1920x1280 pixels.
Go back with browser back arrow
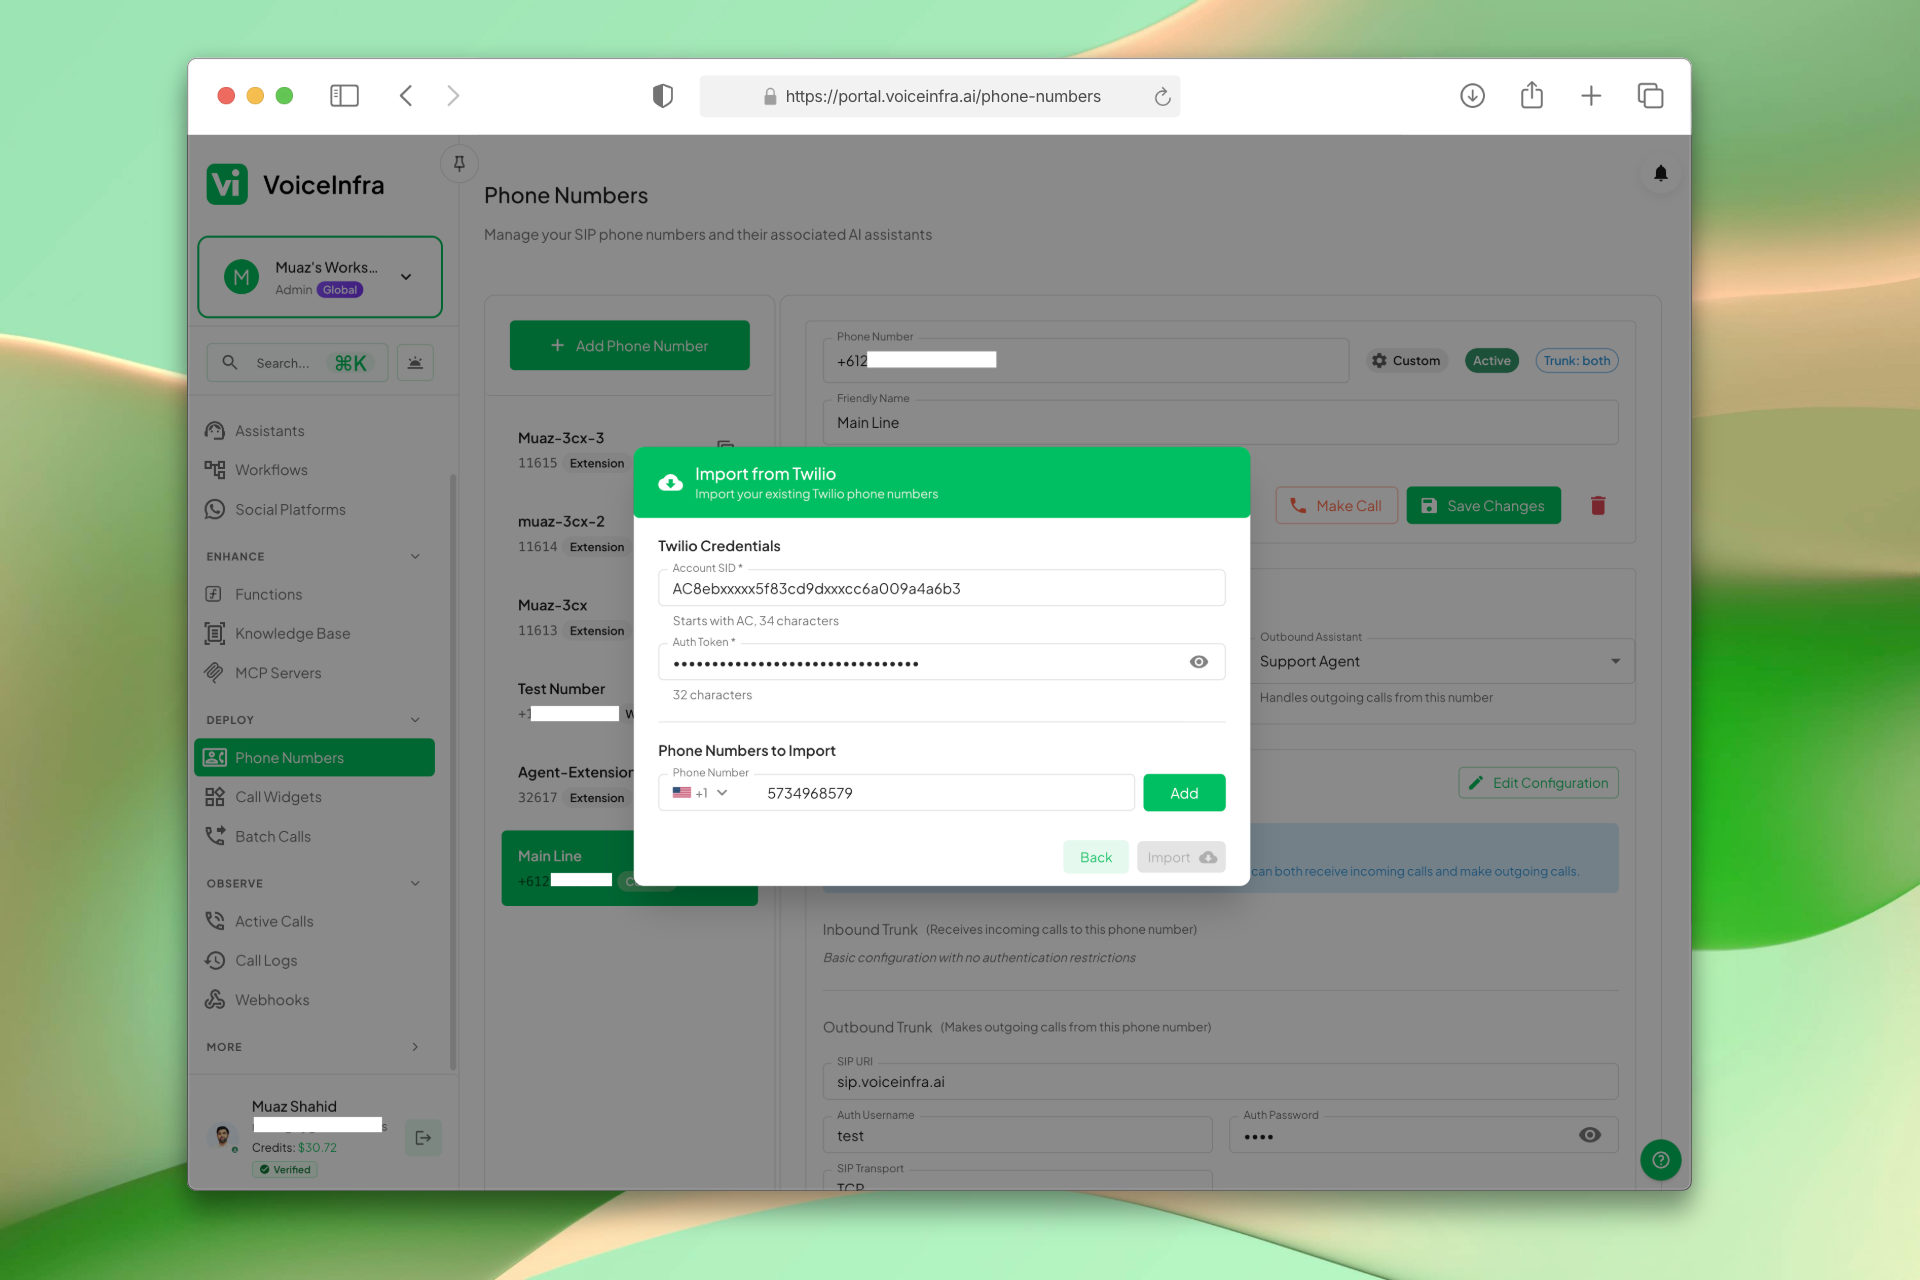pyautogui.click(x=406, y=96)
